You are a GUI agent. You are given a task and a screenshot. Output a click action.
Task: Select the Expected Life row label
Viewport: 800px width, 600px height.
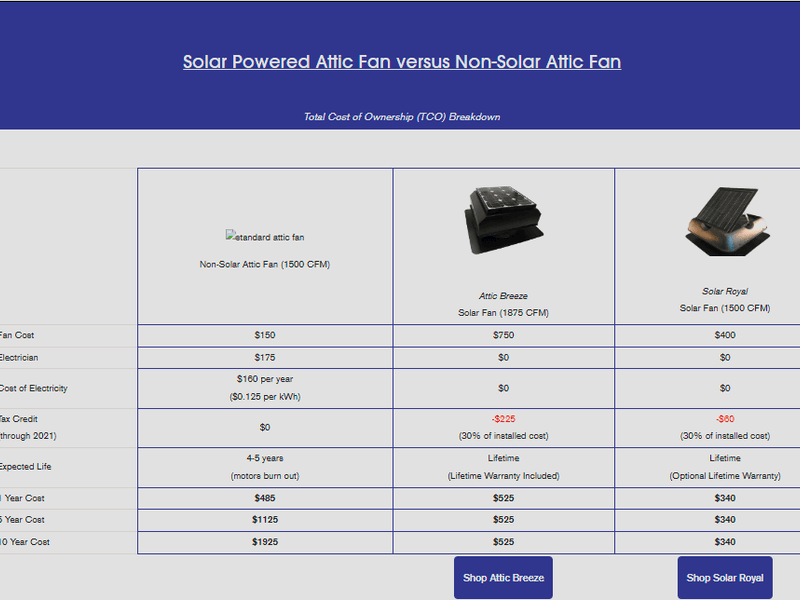[27, 466]
